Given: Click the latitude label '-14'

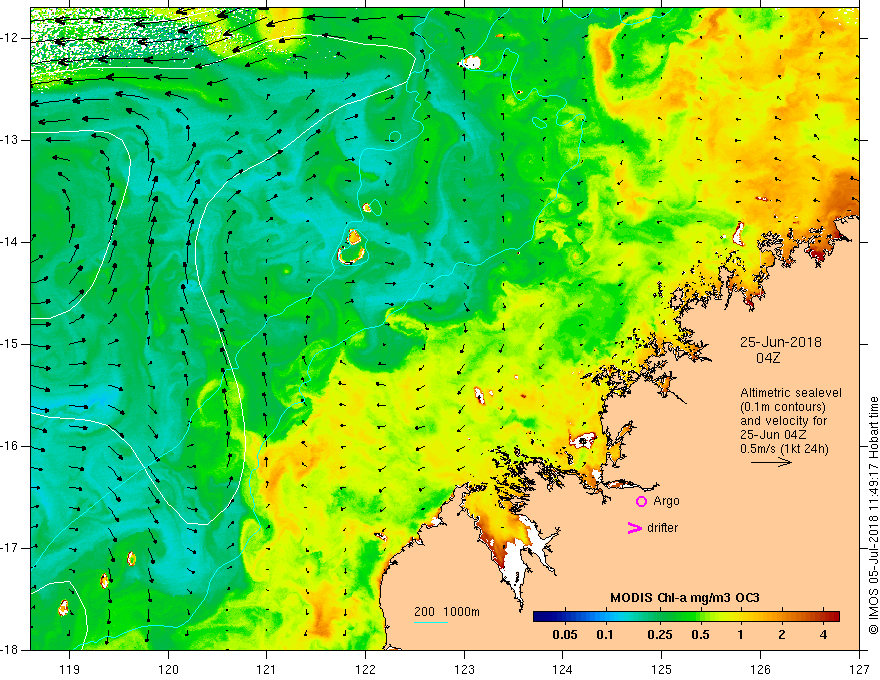Looking at the screenshot, I should tap(10, 242).
